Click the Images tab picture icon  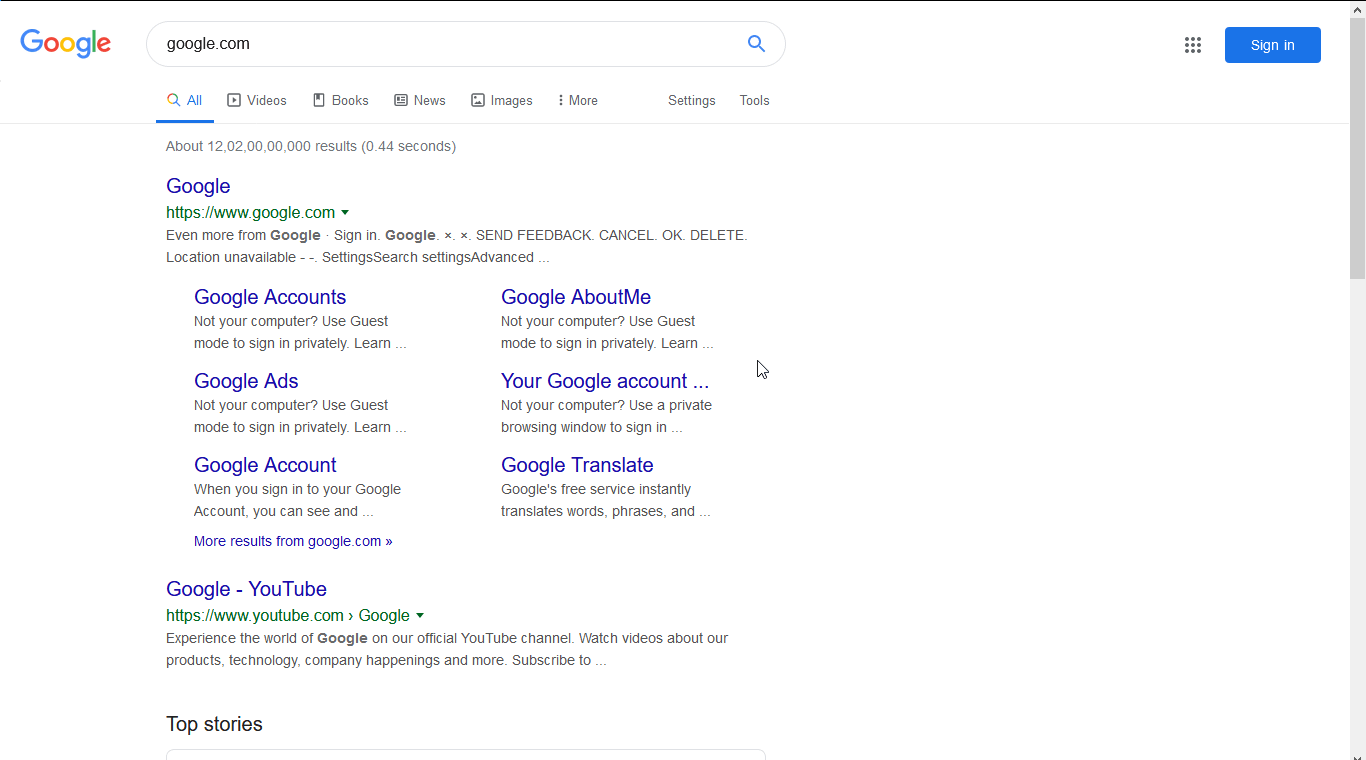478,100
